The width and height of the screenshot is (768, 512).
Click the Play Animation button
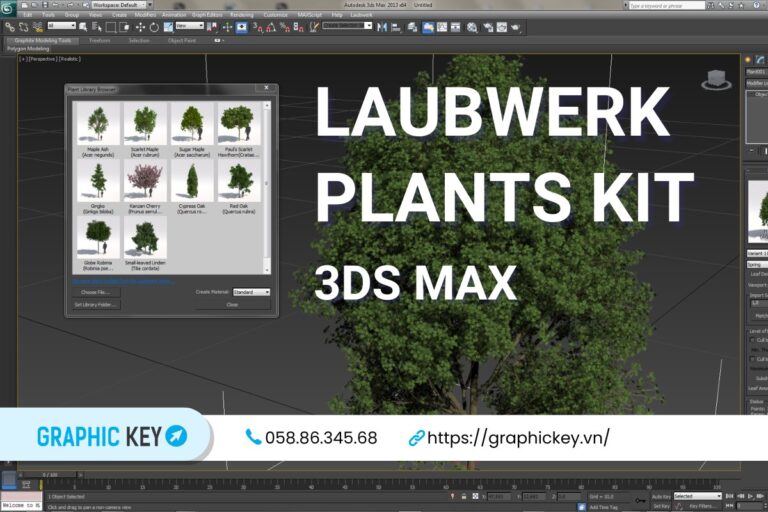tap(749, 496)
